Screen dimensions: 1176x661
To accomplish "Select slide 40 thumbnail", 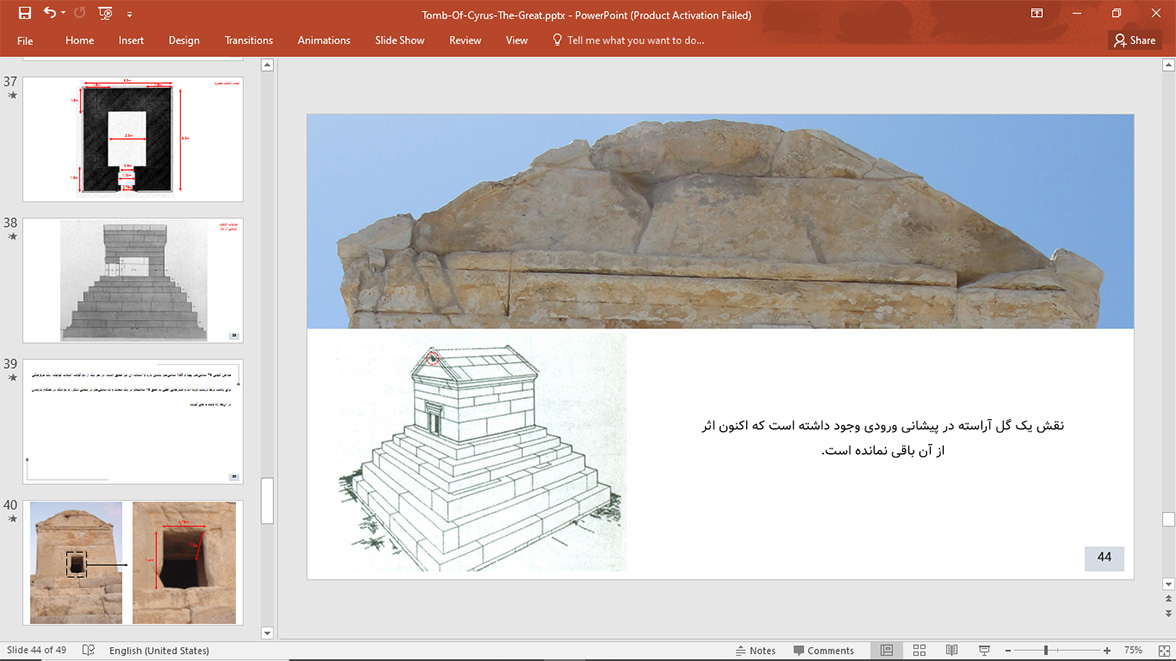I will click(133, 562).
